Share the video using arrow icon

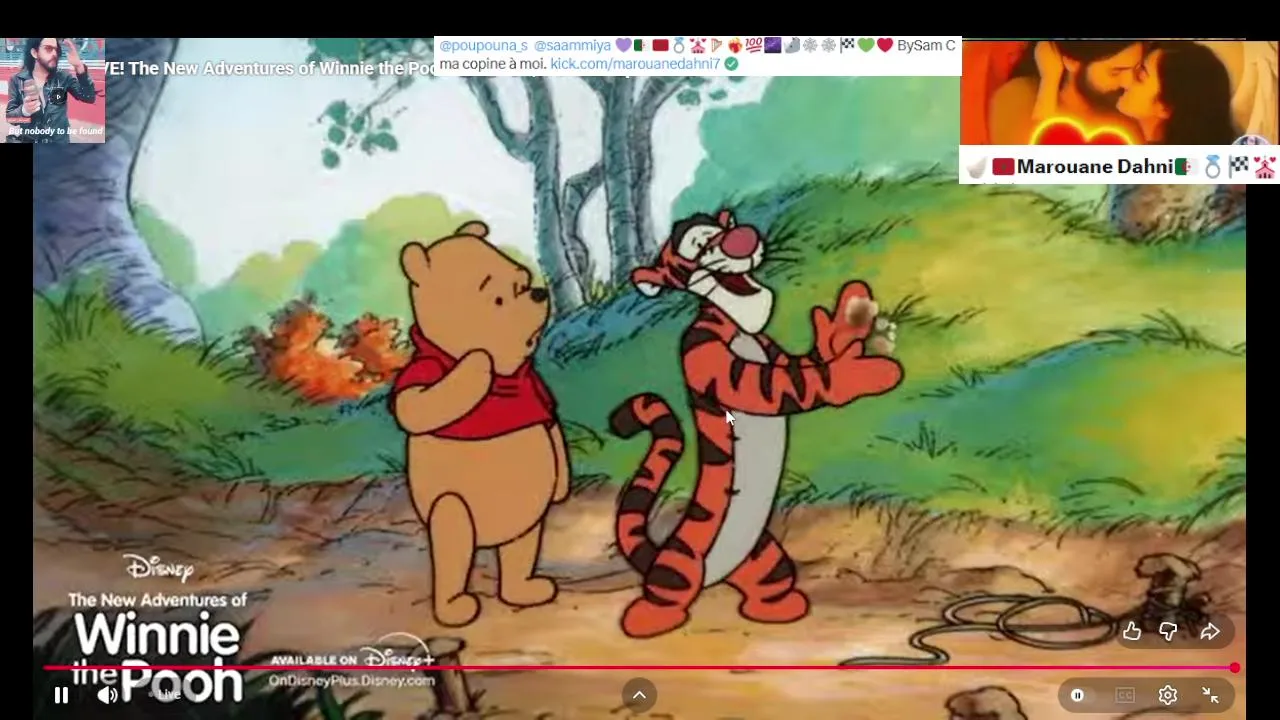tap(1210, 631)
